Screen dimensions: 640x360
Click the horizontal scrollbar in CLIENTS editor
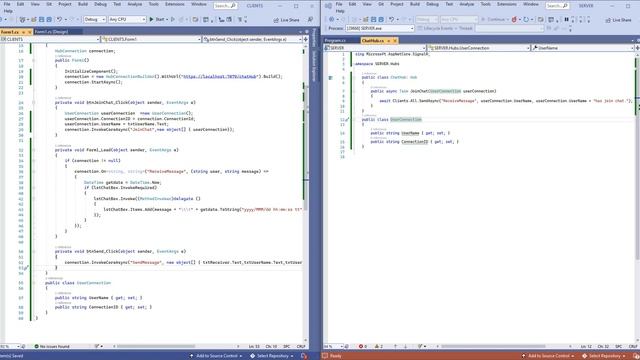coord(156,346)
